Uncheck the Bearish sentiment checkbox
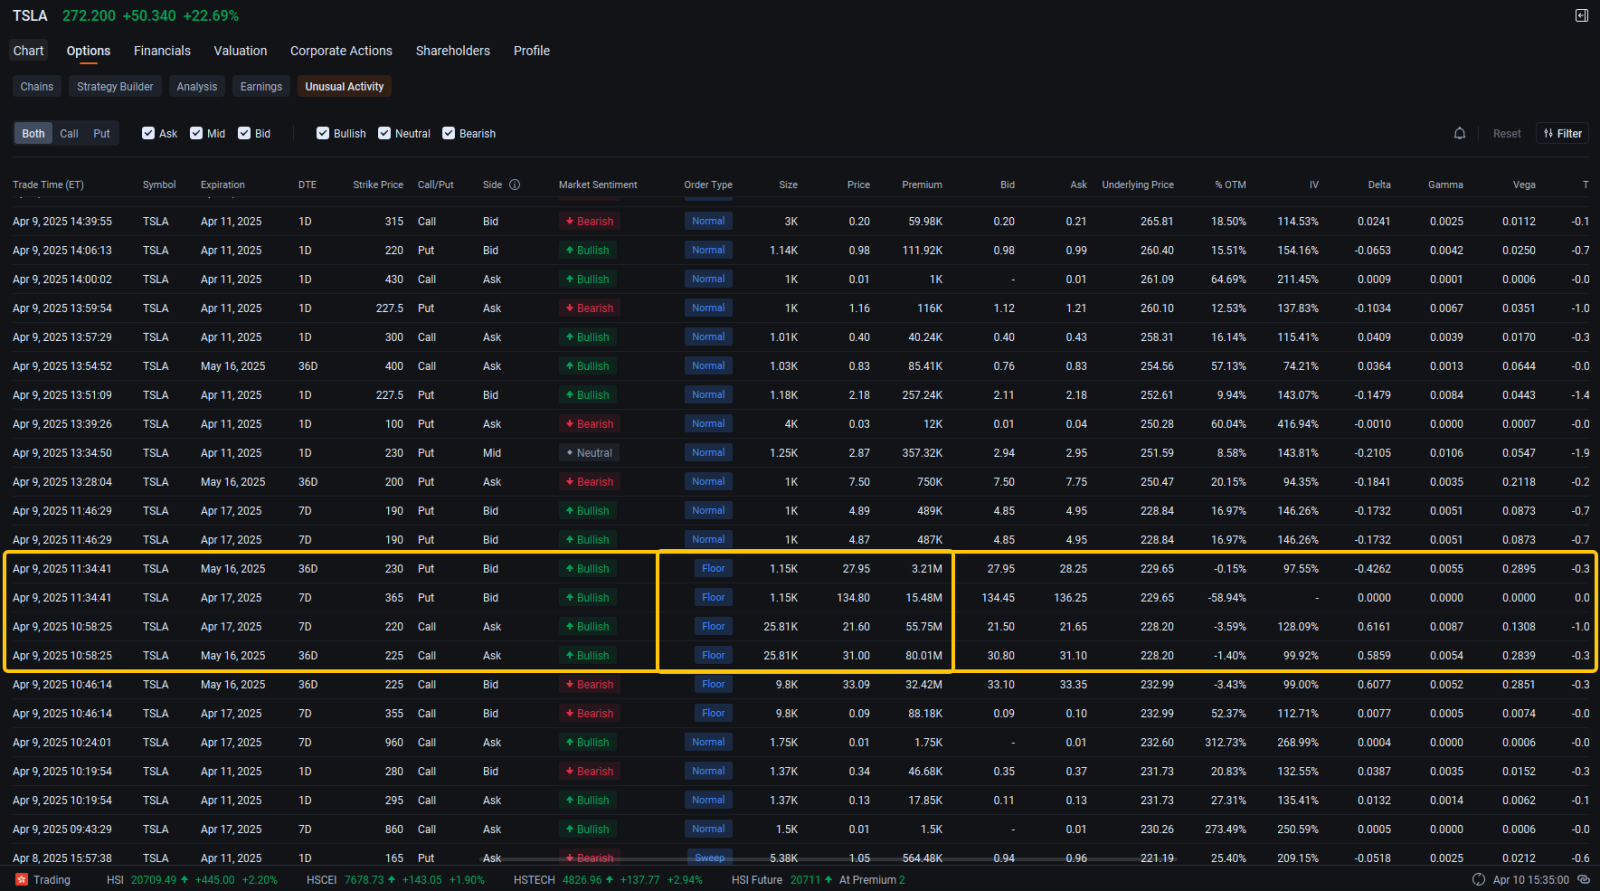 pos(449,133)
